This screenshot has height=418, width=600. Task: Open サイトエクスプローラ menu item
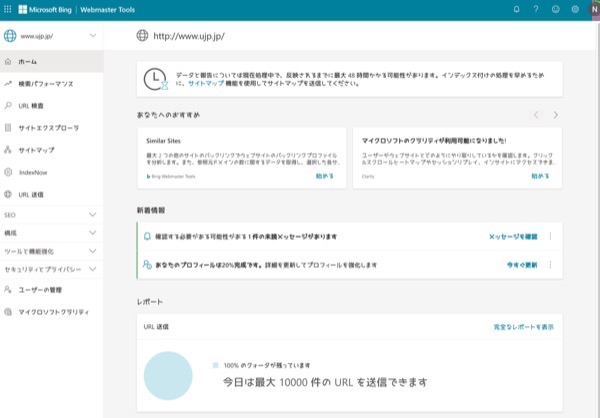click(x=51, y=128)
